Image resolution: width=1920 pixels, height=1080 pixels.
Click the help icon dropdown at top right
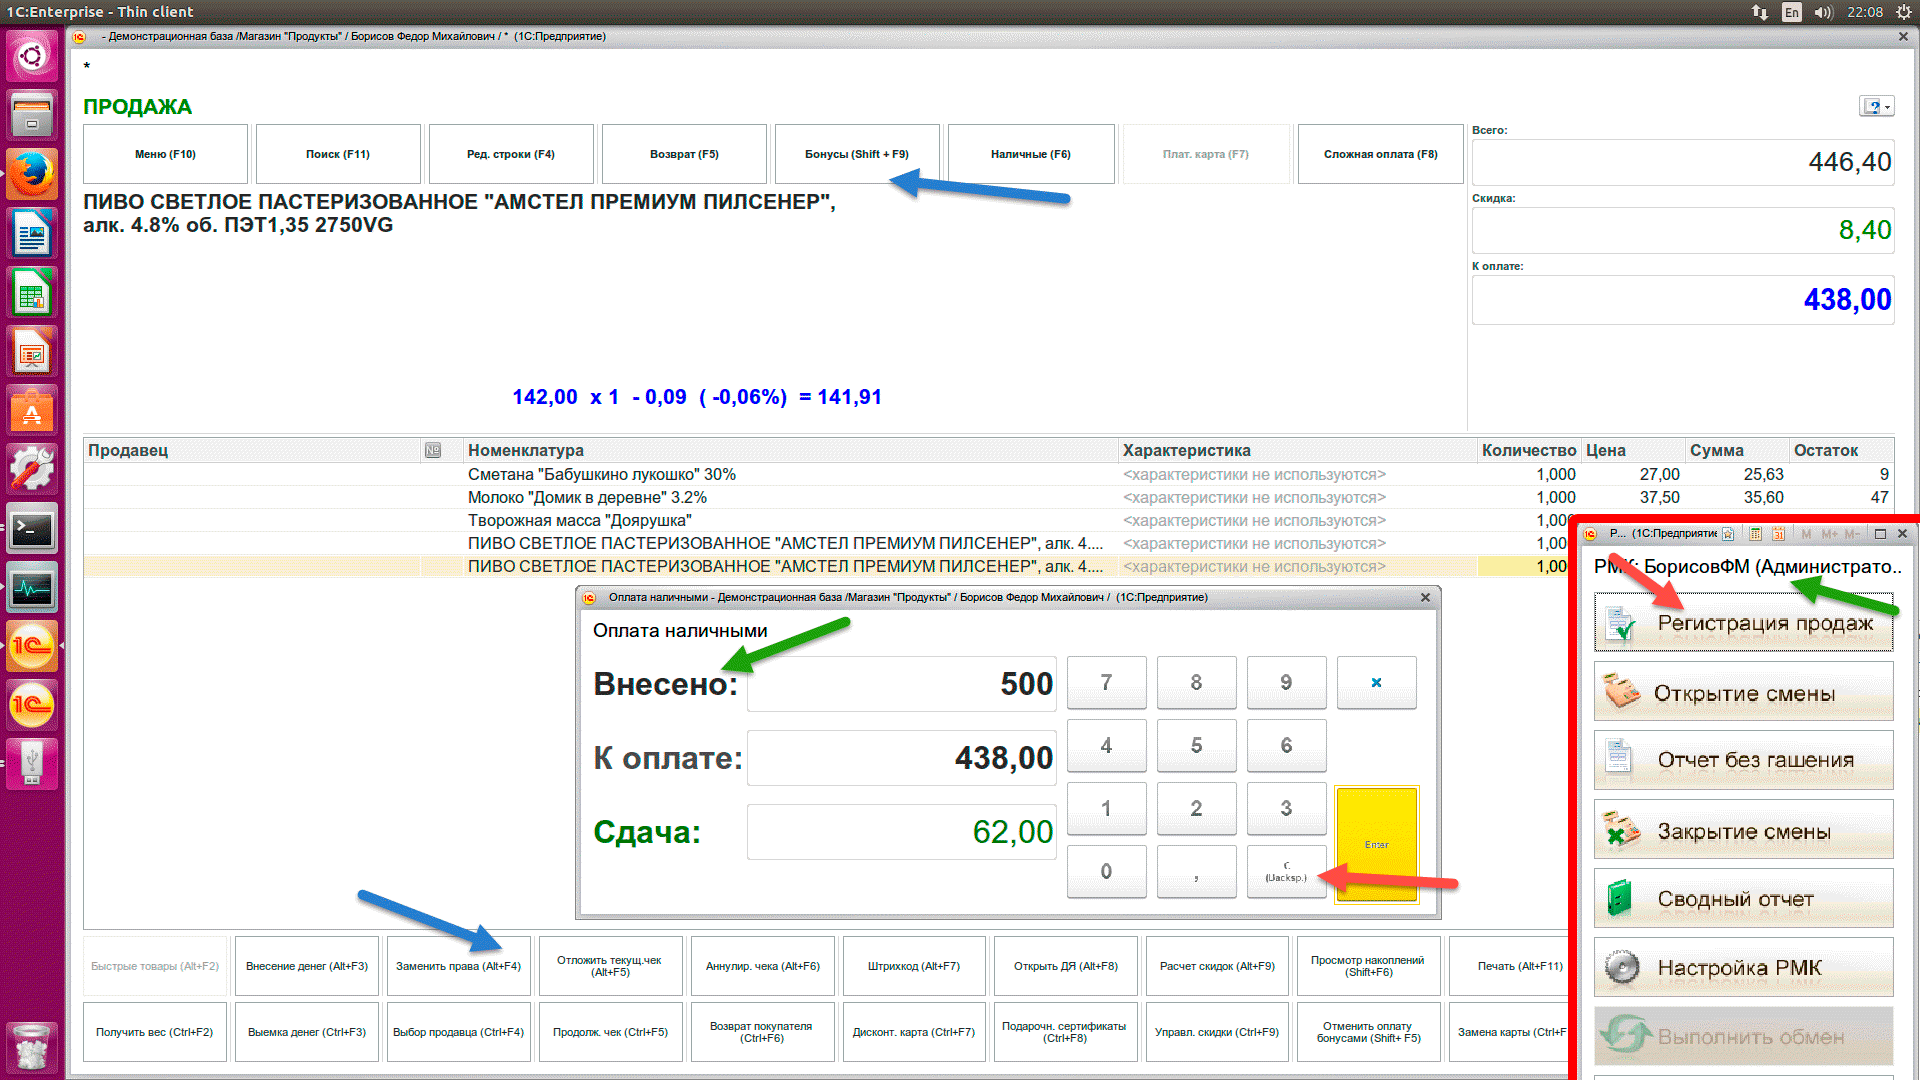tap(1876, 106)
